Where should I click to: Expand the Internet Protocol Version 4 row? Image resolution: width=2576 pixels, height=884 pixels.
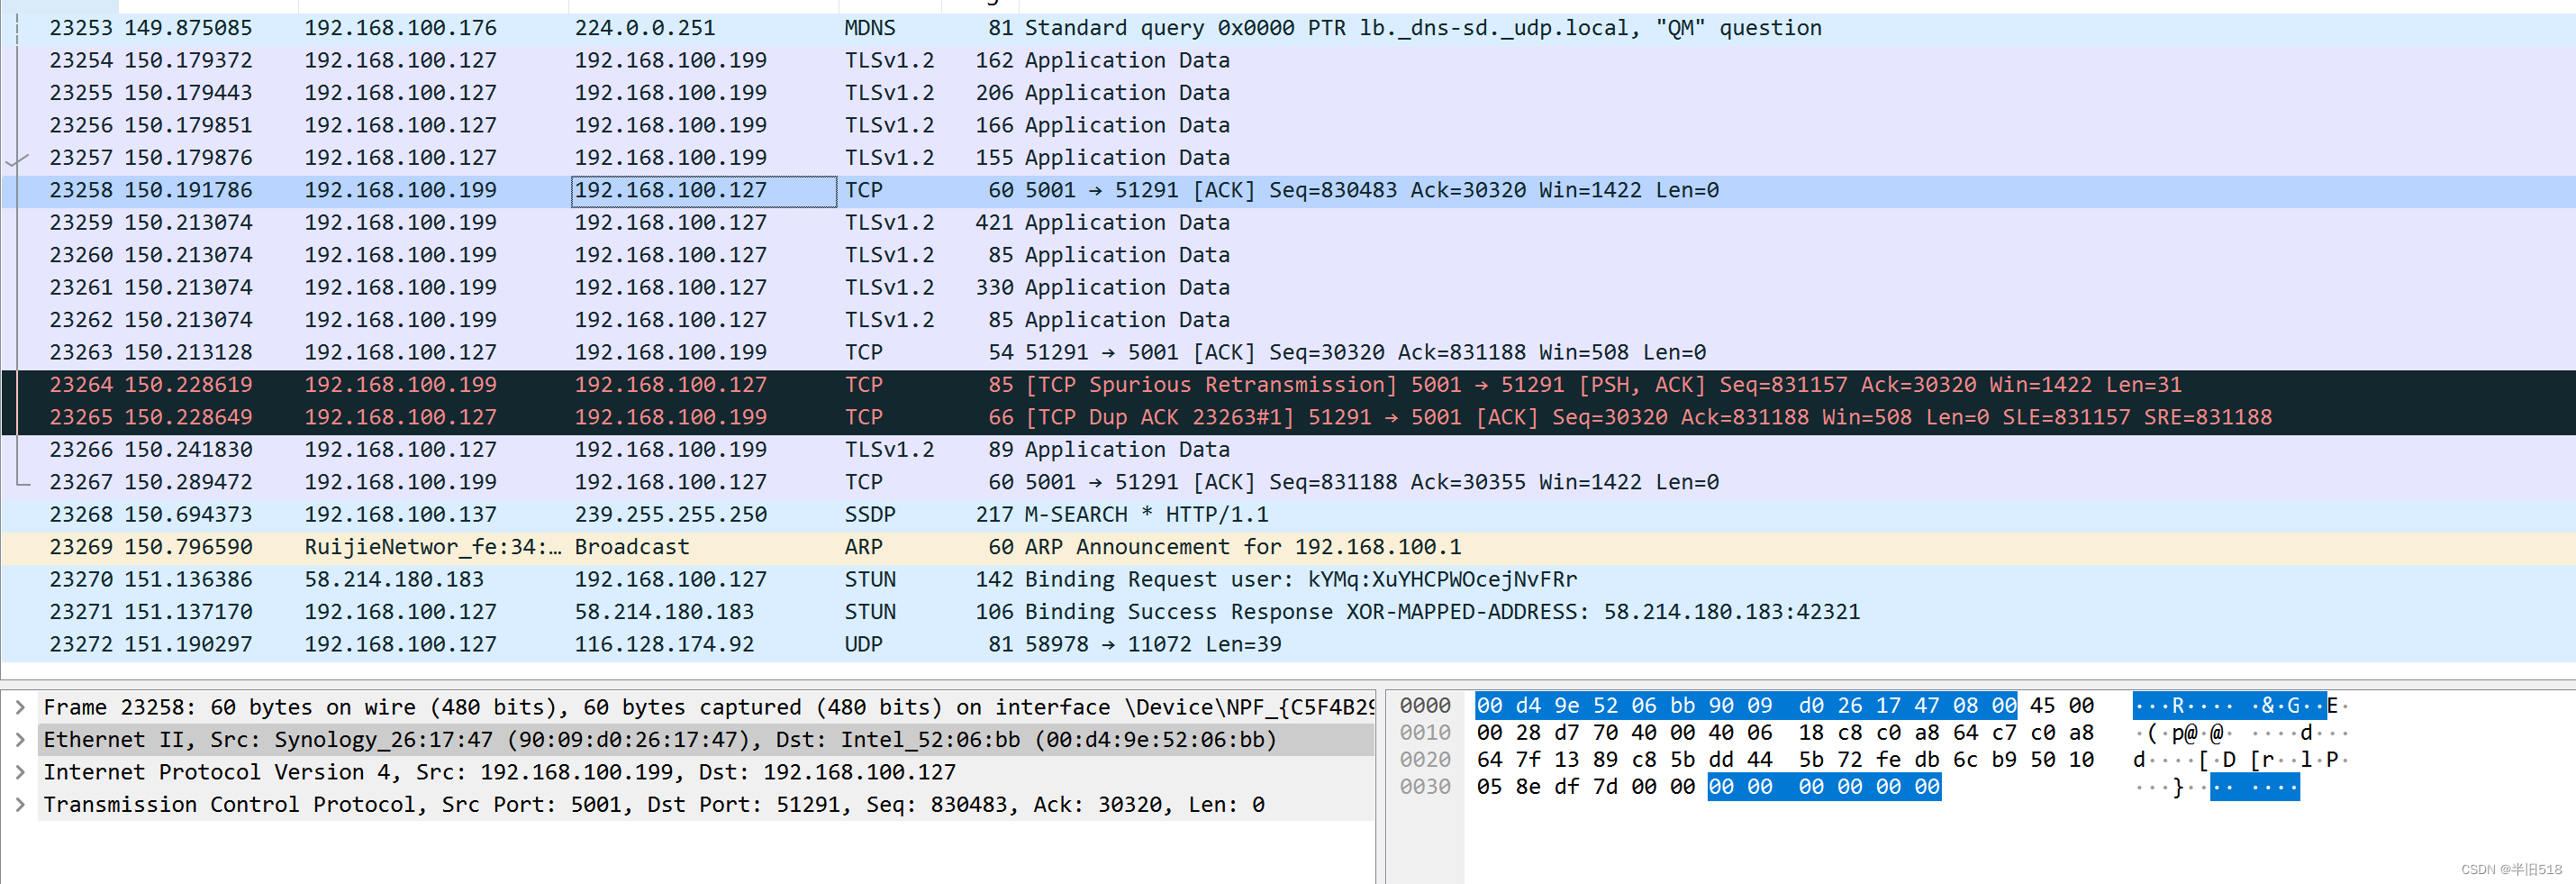pos(20,773)
